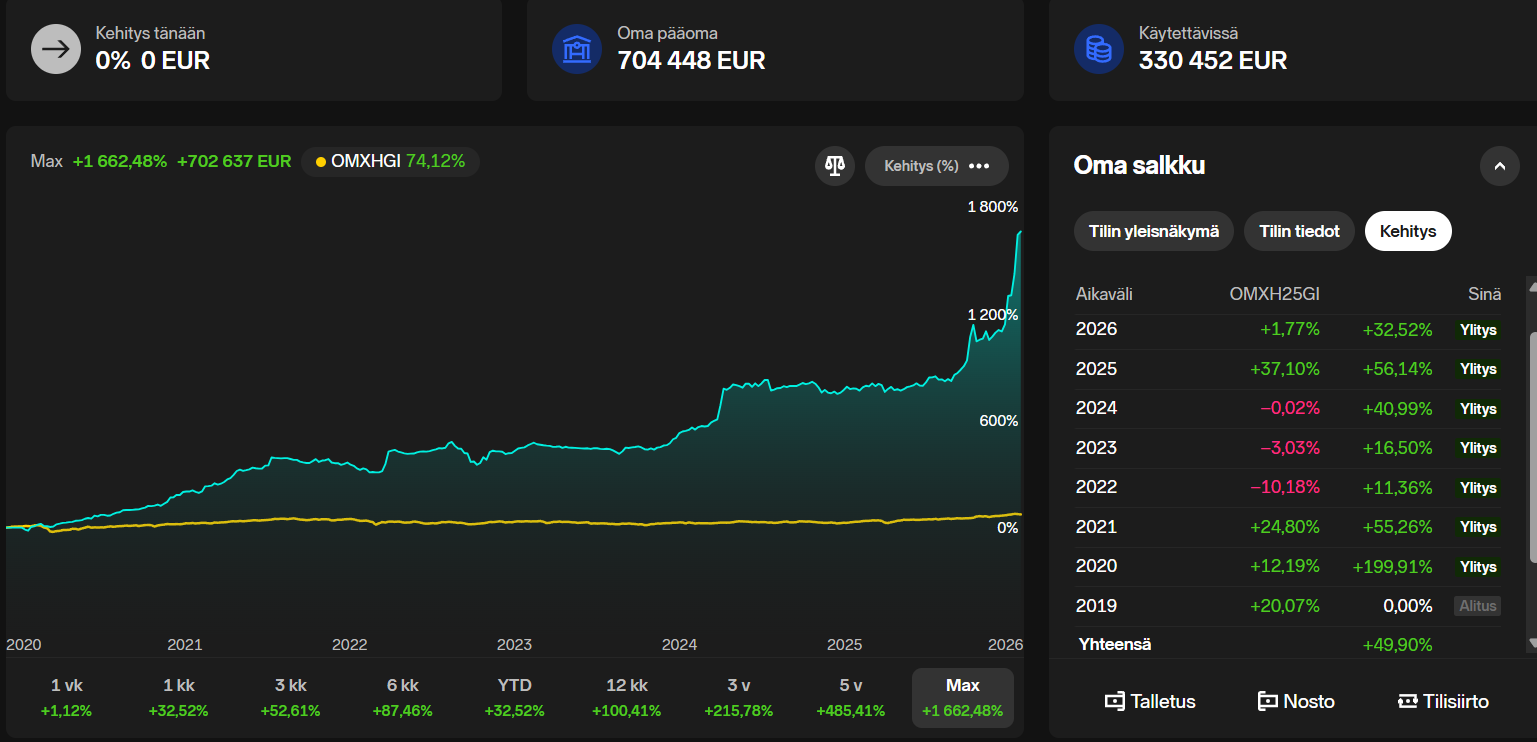
Task: Select the 5 v time range
Action: point(850,697)
